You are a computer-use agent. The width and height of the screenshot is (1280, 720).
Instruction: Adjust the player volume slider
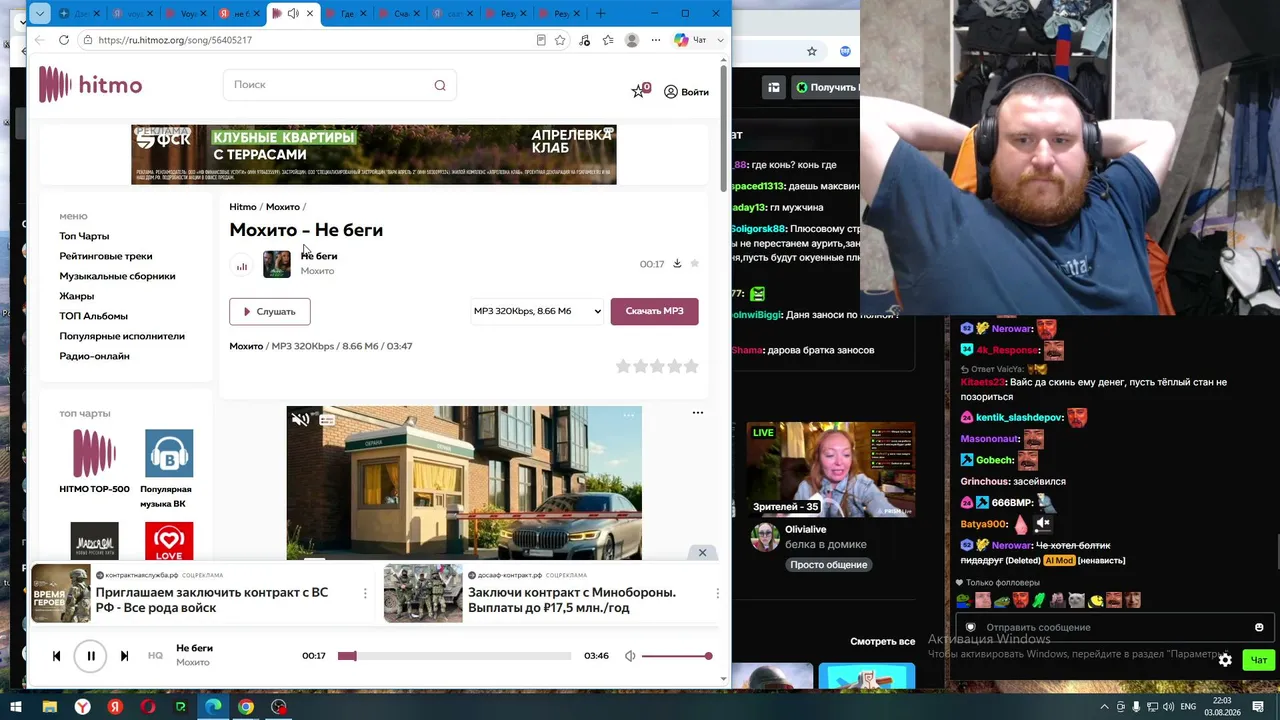(677, 656)
